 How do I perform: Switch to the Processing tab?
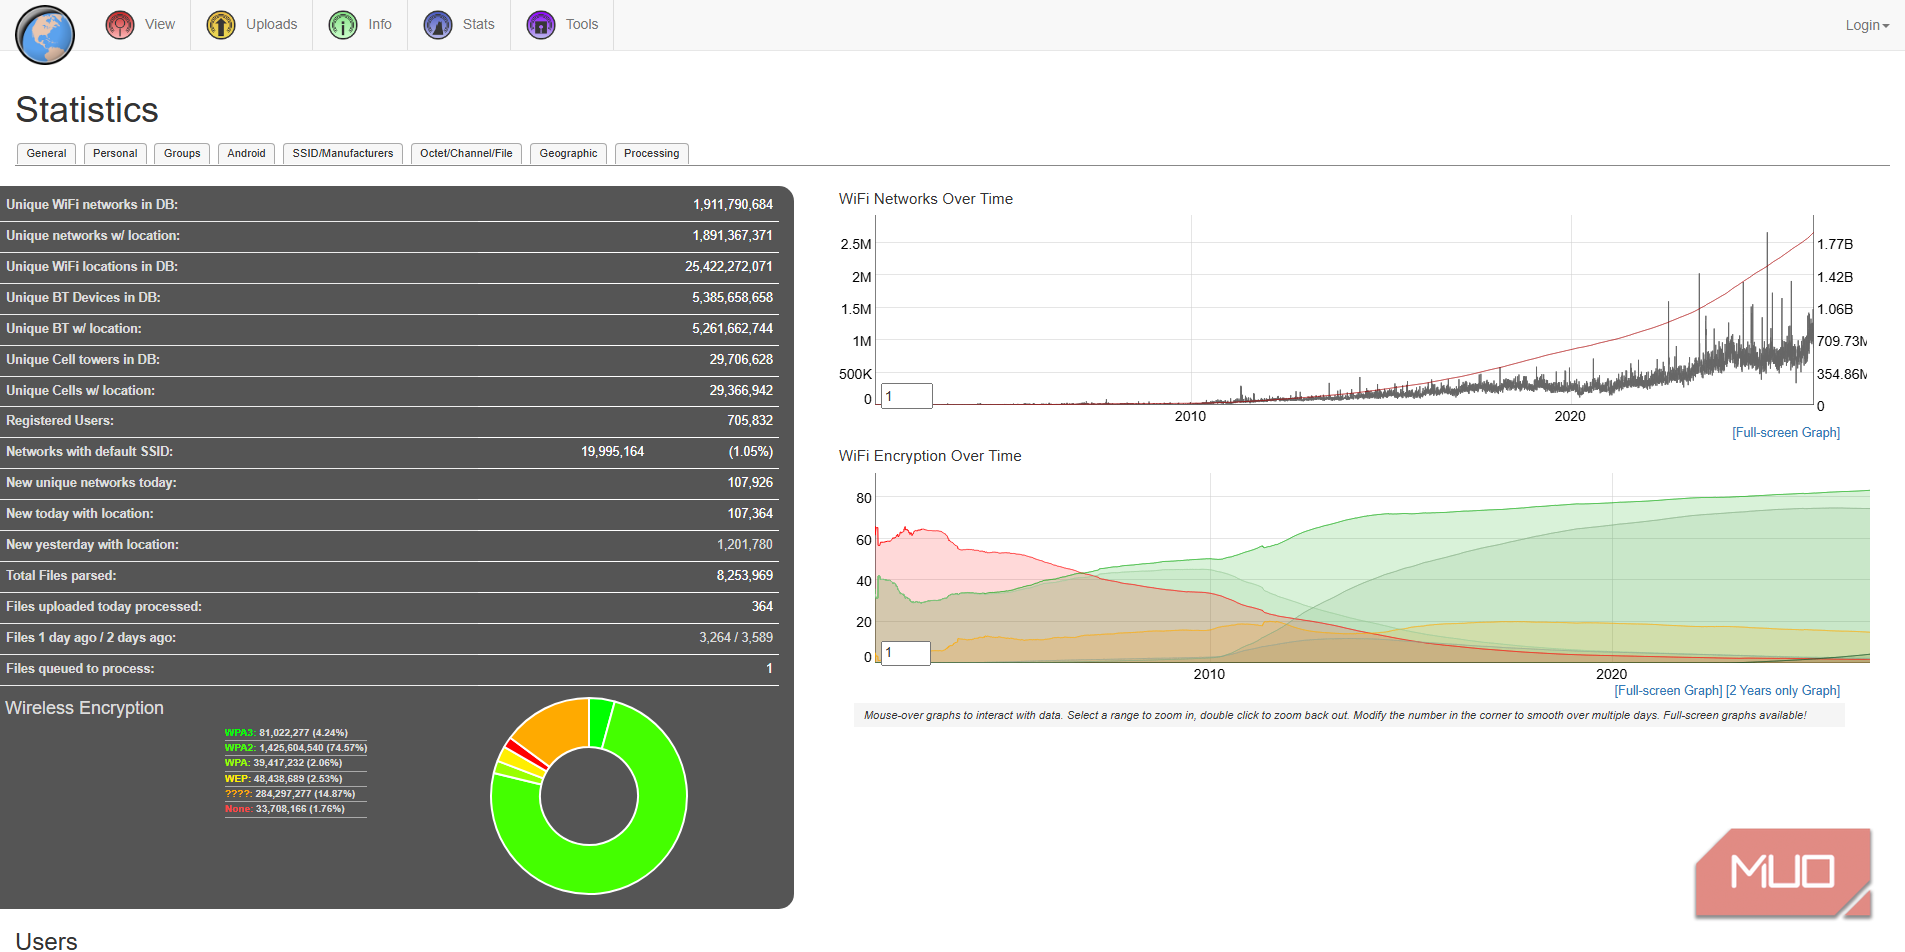pos(652,153)
